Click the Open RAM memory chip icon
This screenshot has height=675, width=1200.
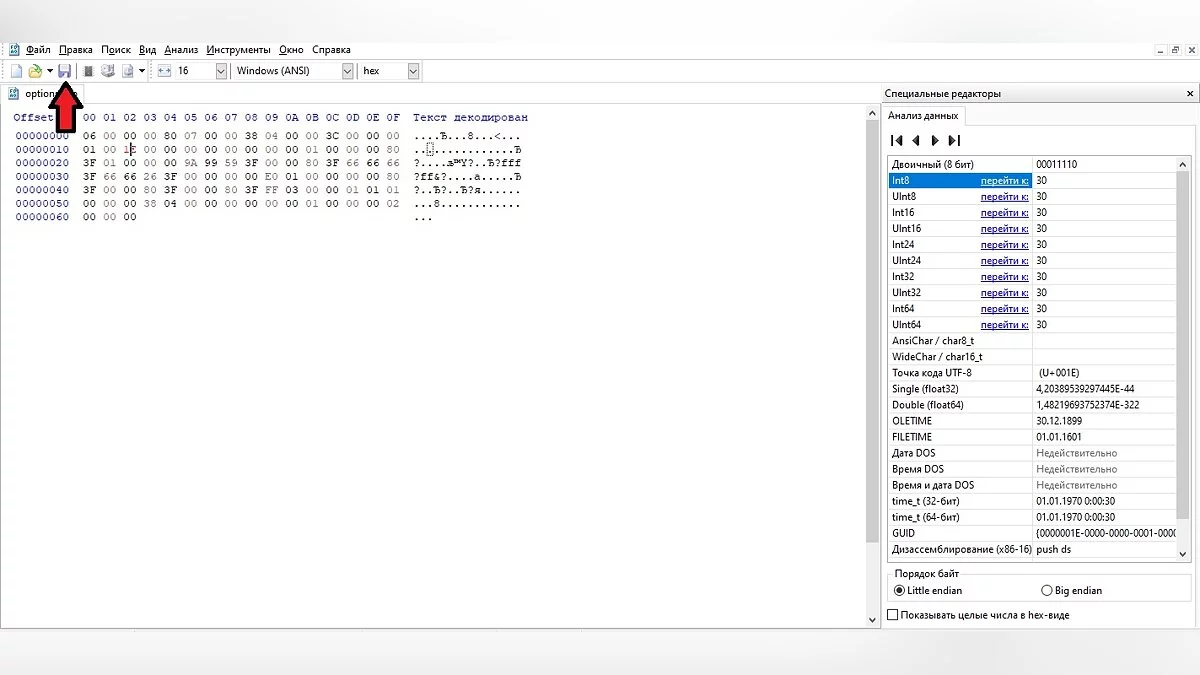88,71
